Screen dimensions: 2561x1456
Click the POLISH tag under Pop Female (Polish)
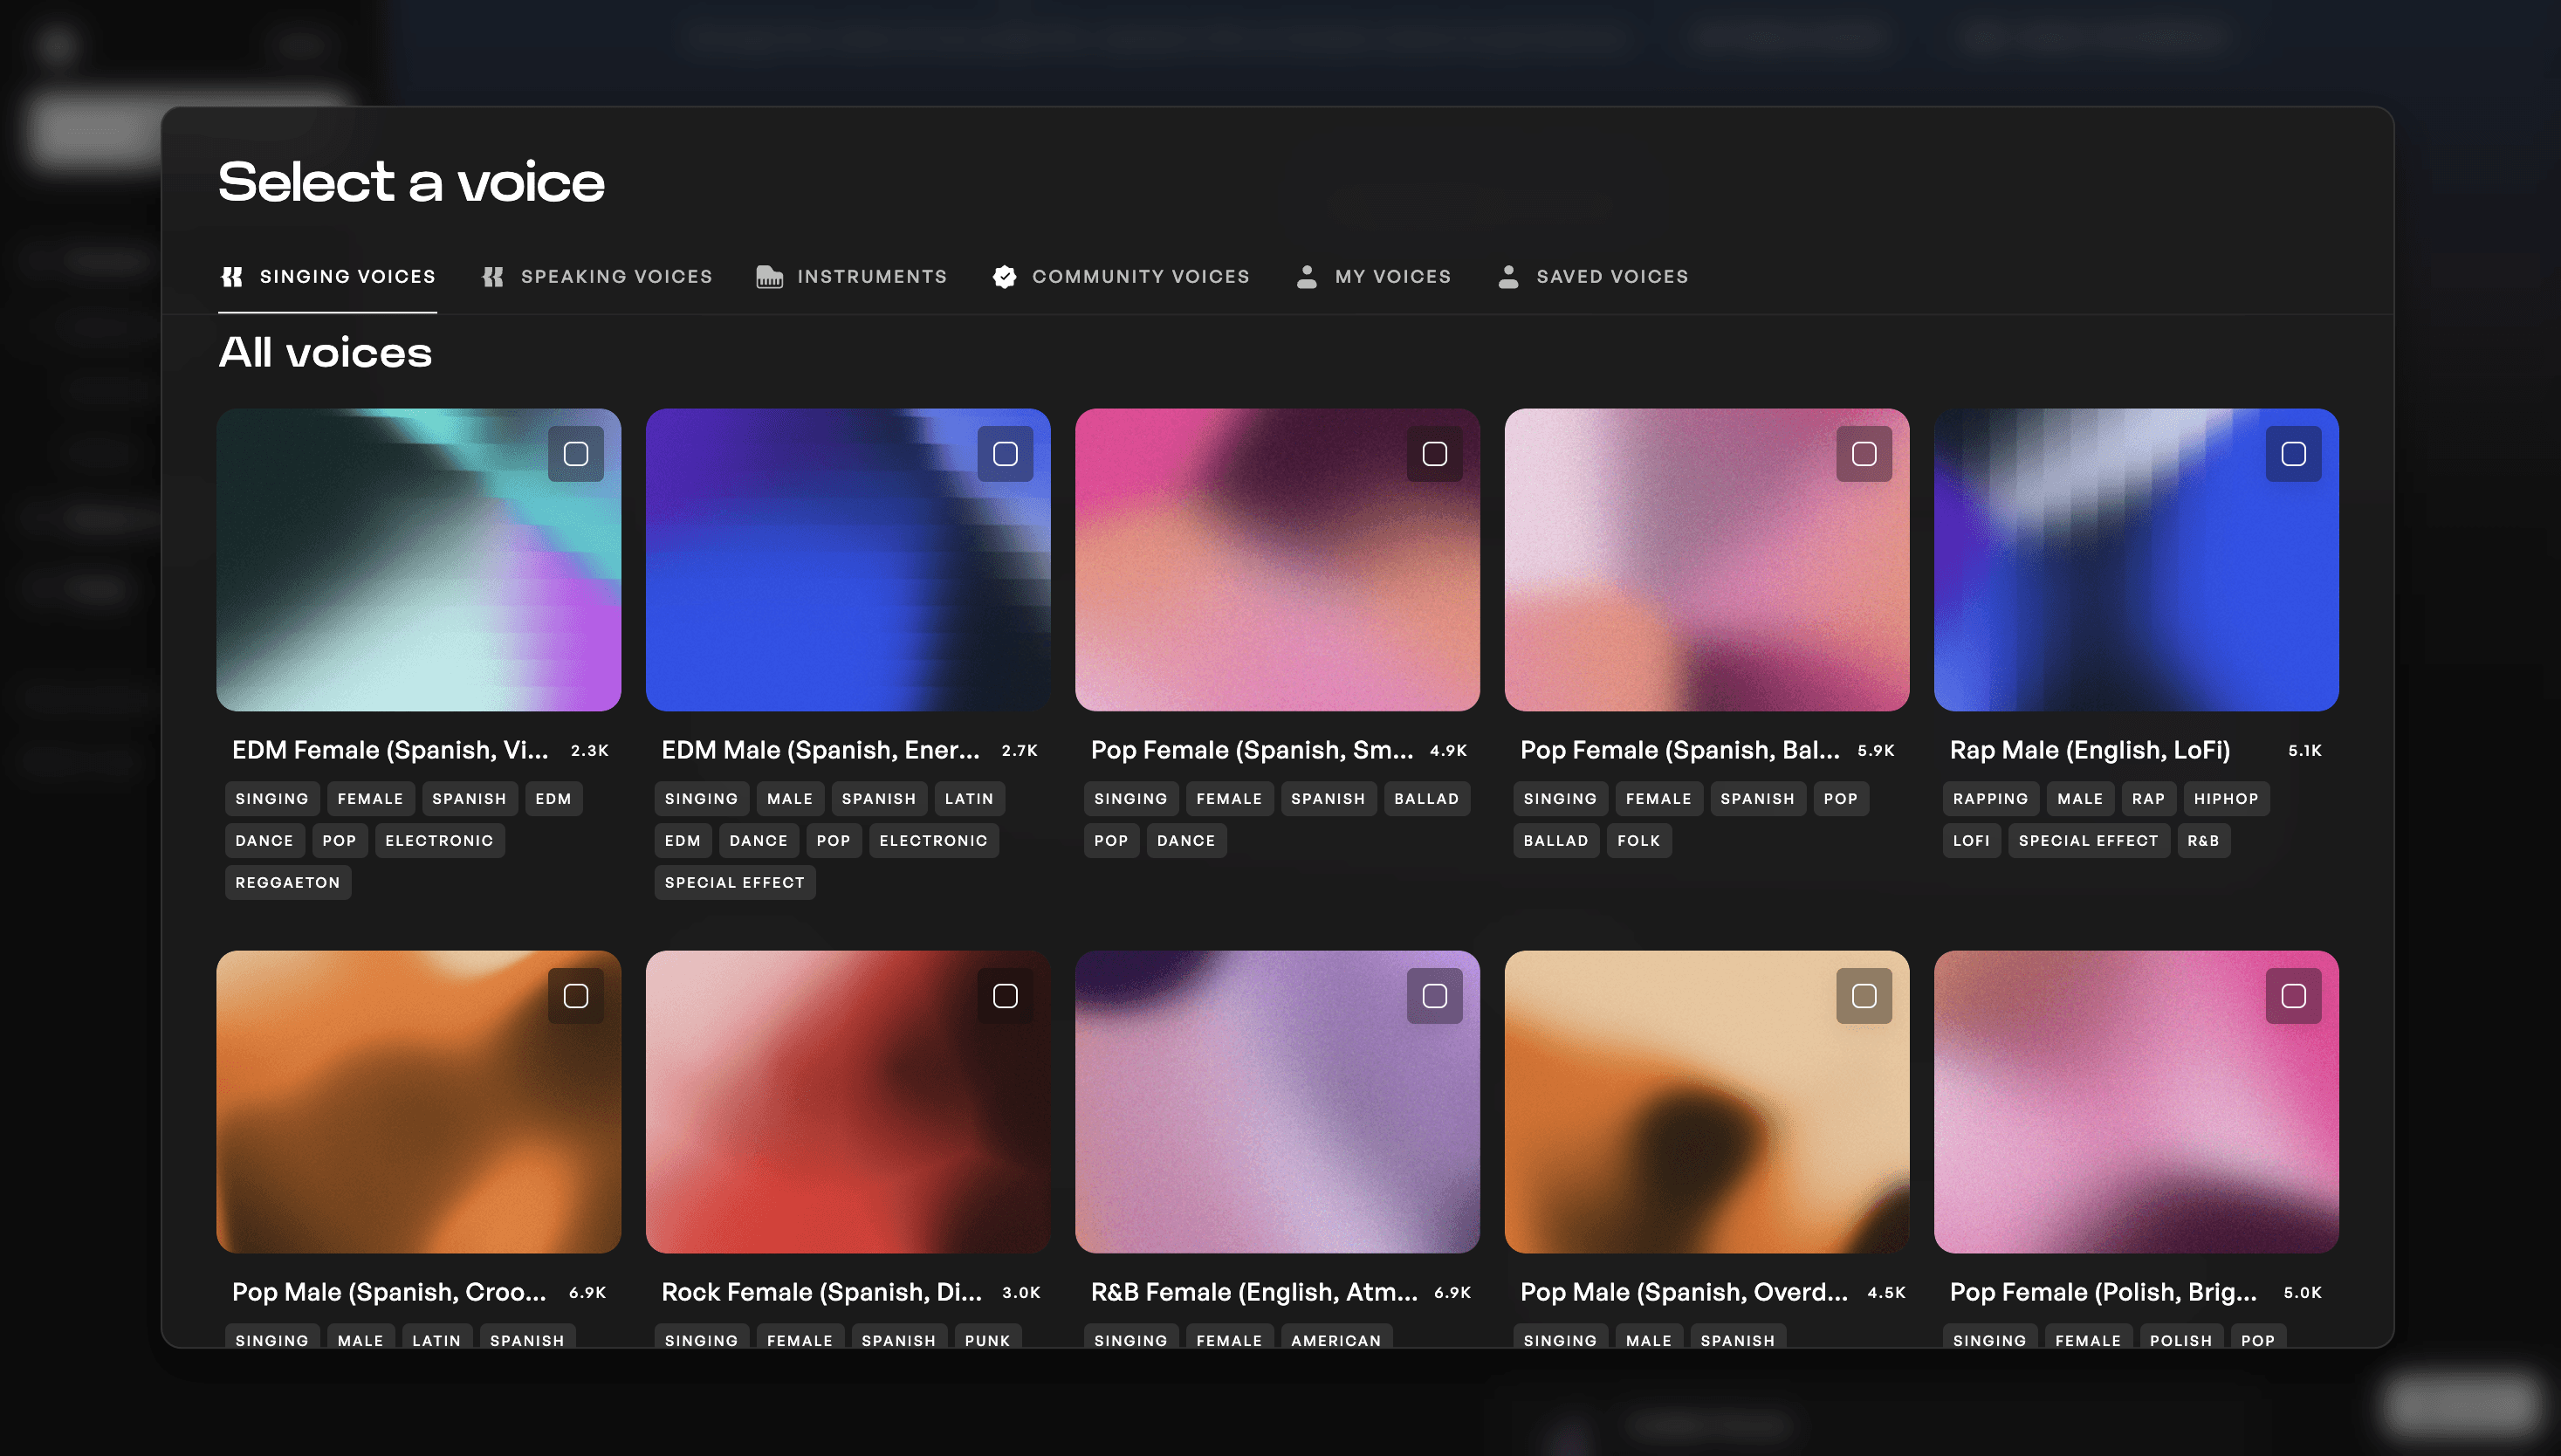click(2181, 1338)
